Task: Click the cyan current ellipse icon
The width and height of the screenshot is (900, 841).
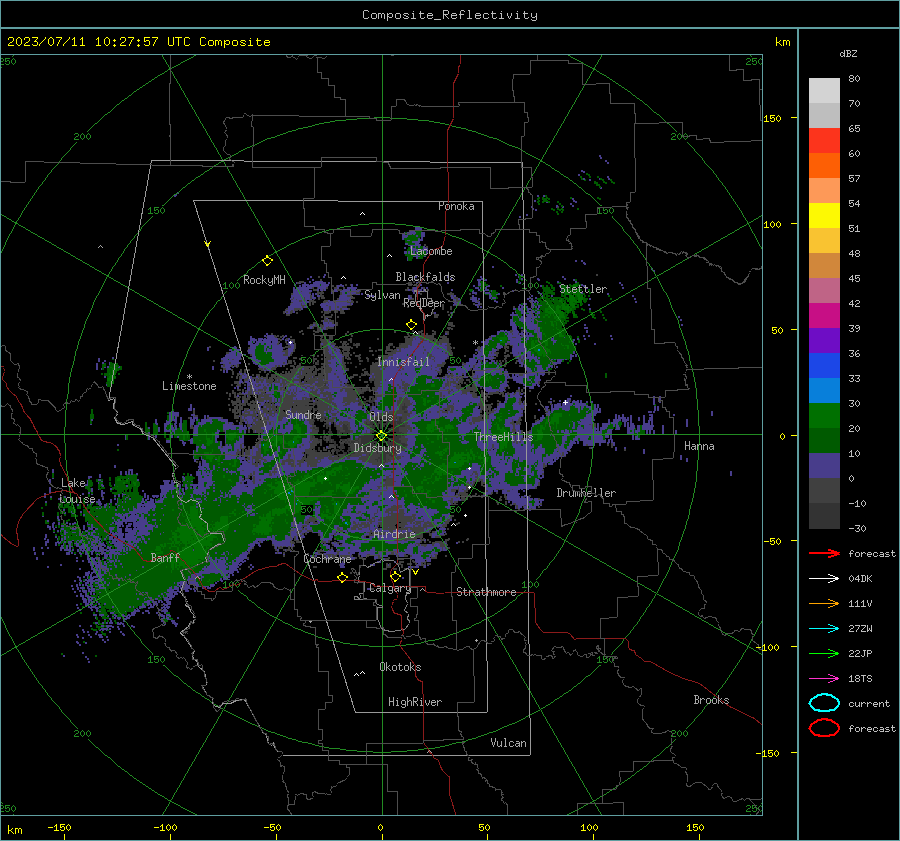Action: (824, 703)
